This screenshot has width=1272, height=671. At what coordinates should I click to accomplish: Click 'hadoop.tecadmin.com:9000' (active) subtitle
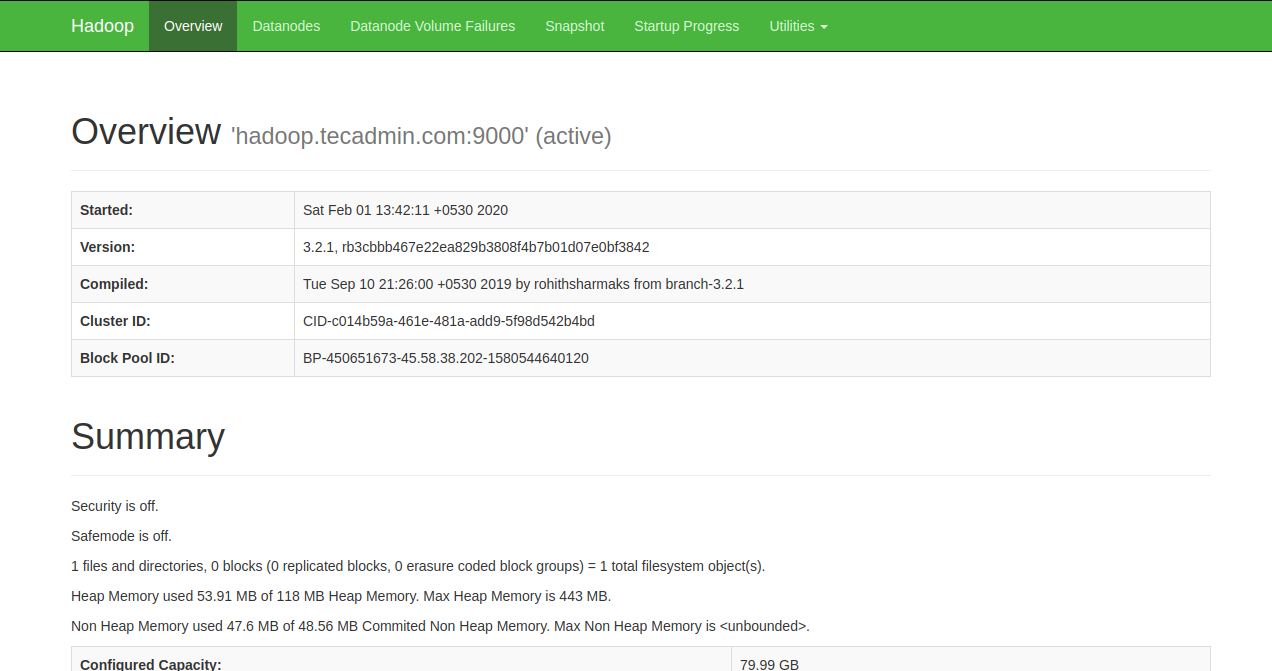pos(421,136)
